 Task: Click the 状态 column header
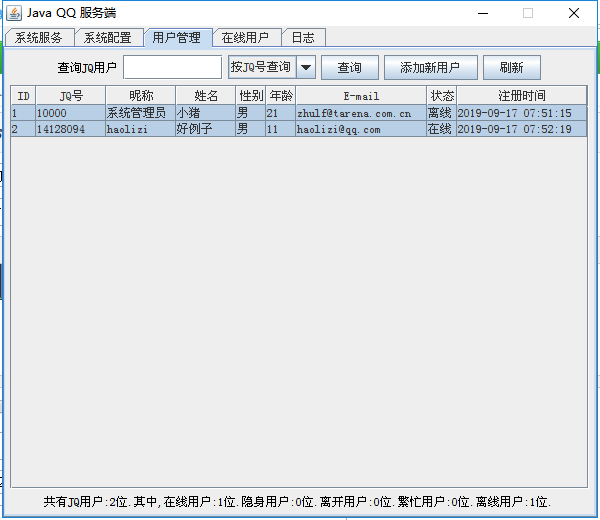click(x=442, y=96)
